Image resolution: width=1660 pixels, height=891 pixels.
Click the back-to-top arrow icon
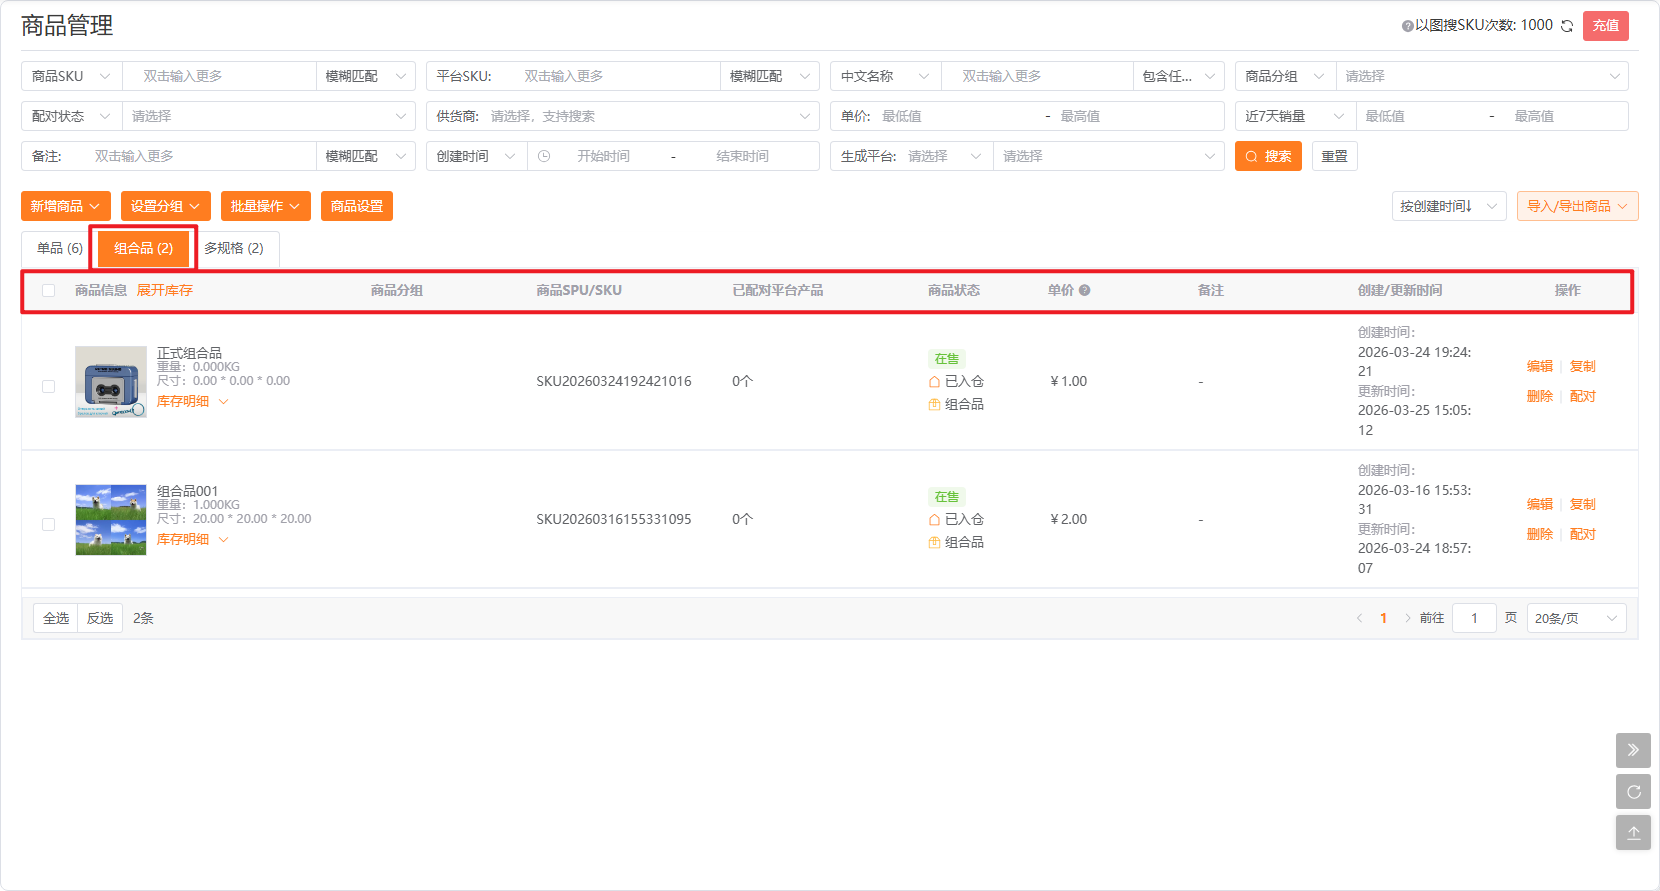1633,833
